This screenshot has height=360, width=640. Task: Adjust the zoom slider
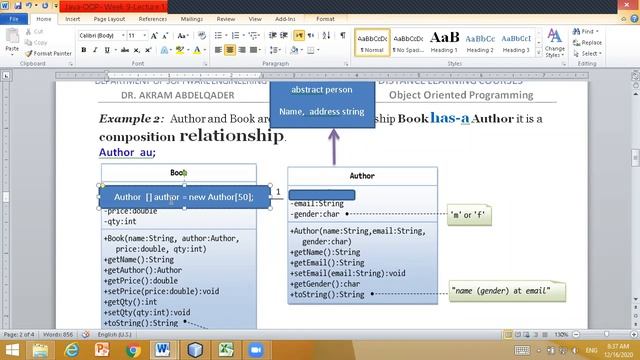coord(606,335)
